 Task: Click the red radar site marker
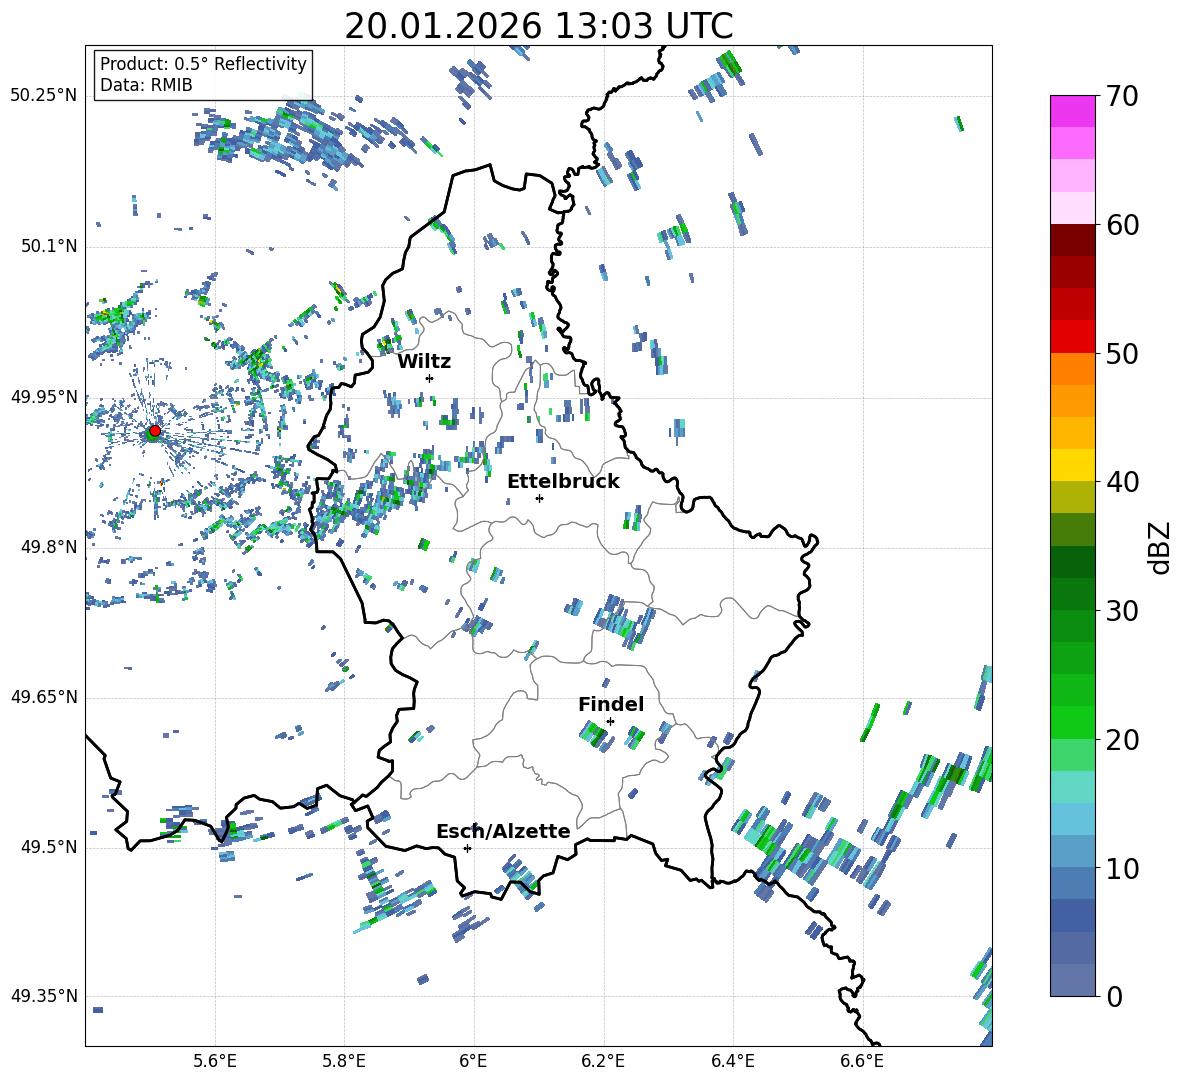(x=155, y=431)
